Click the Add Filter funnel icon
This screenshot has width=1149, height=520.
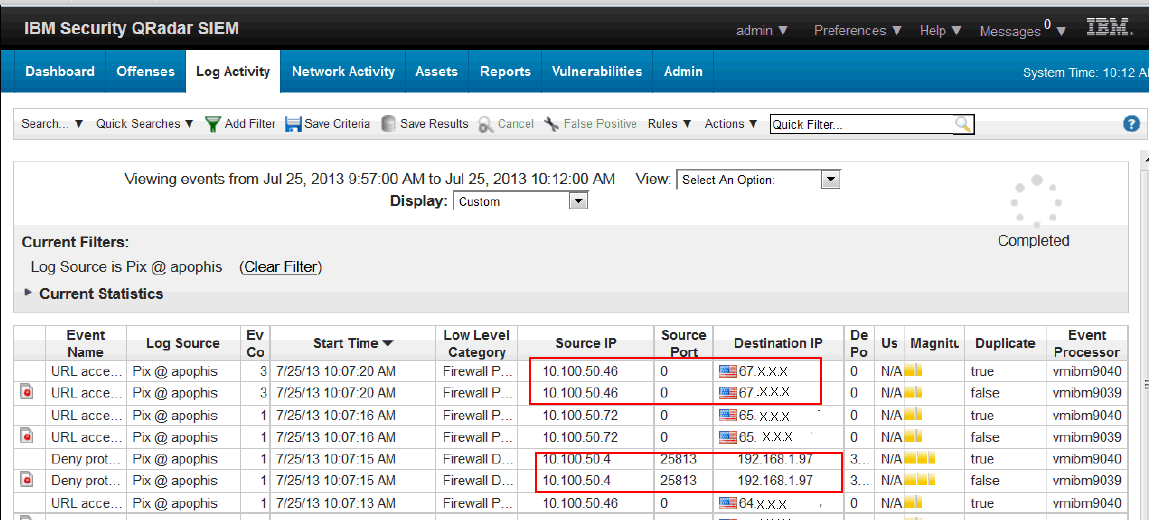[213, 124]
